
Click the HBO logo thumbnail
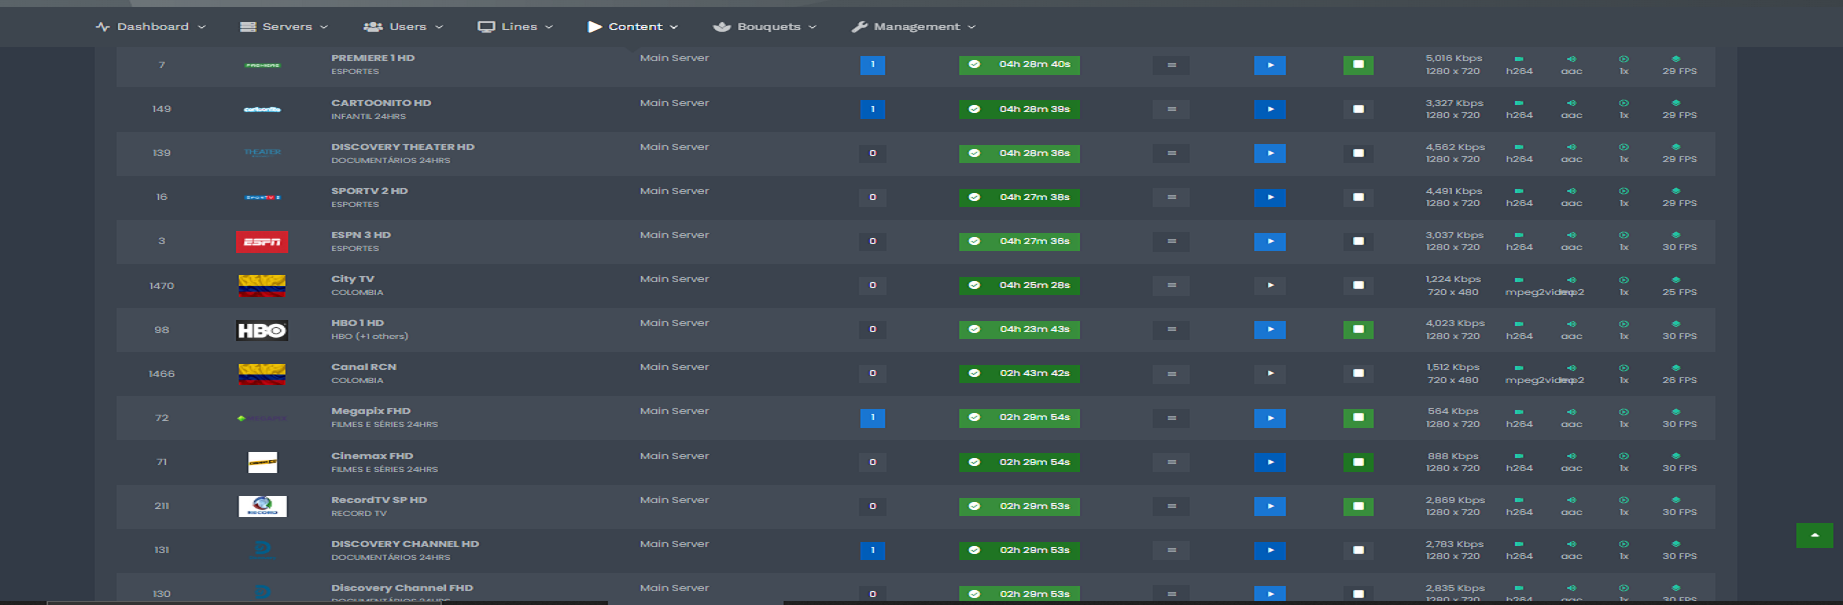pyautogui.click(x=262, y=330)
